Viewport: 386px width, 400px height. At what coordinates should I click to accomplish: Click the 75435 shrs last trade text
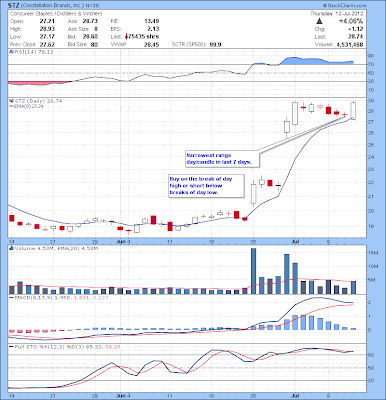pos(144,37)
